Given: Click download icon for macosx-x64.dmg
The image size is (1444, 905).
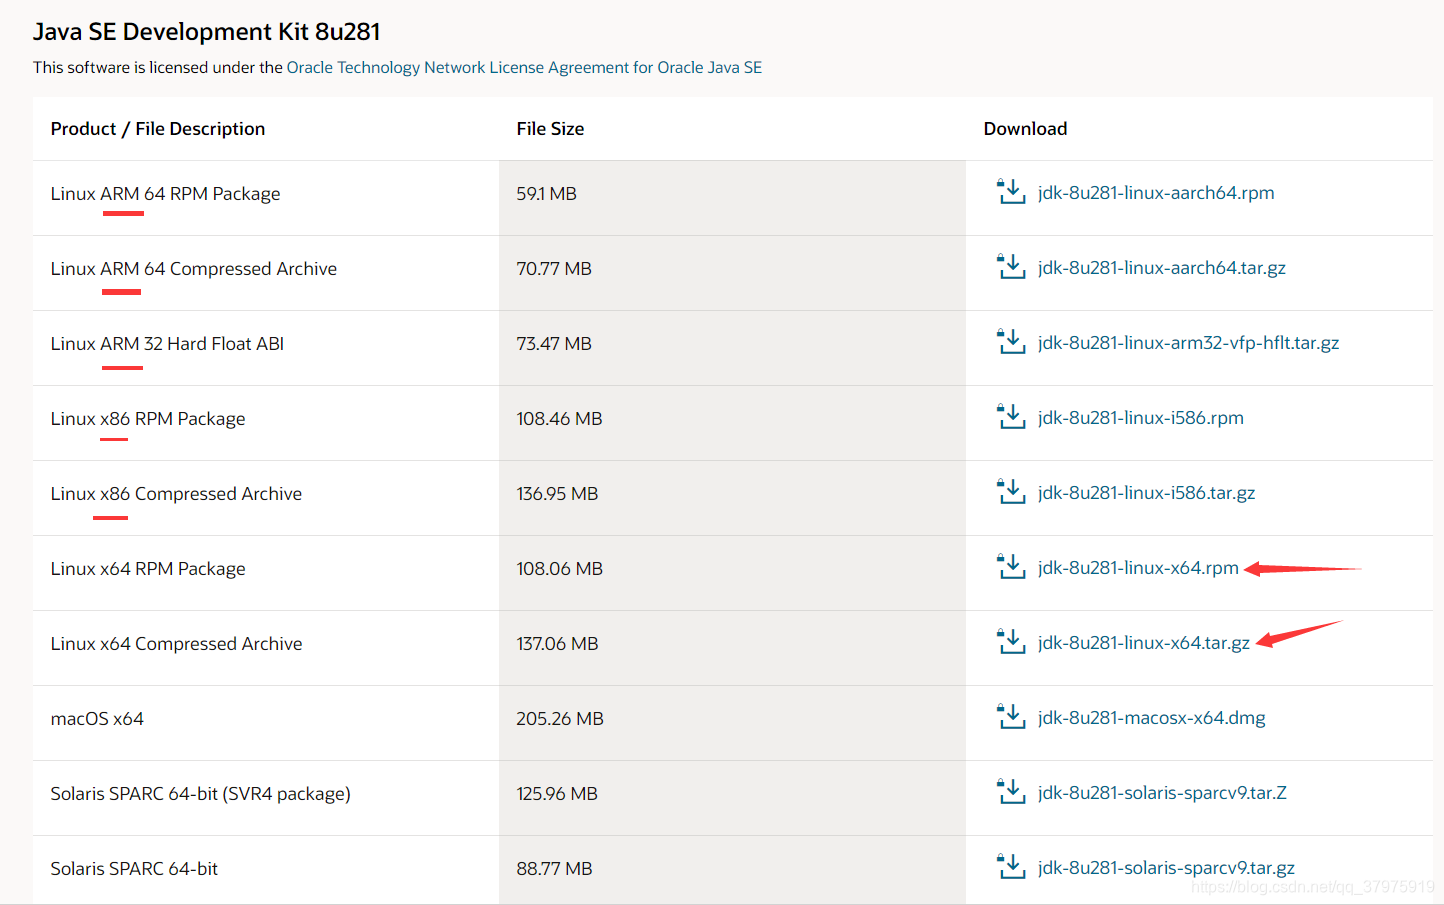Looking at the screenshot, I should pos(1011,717).
